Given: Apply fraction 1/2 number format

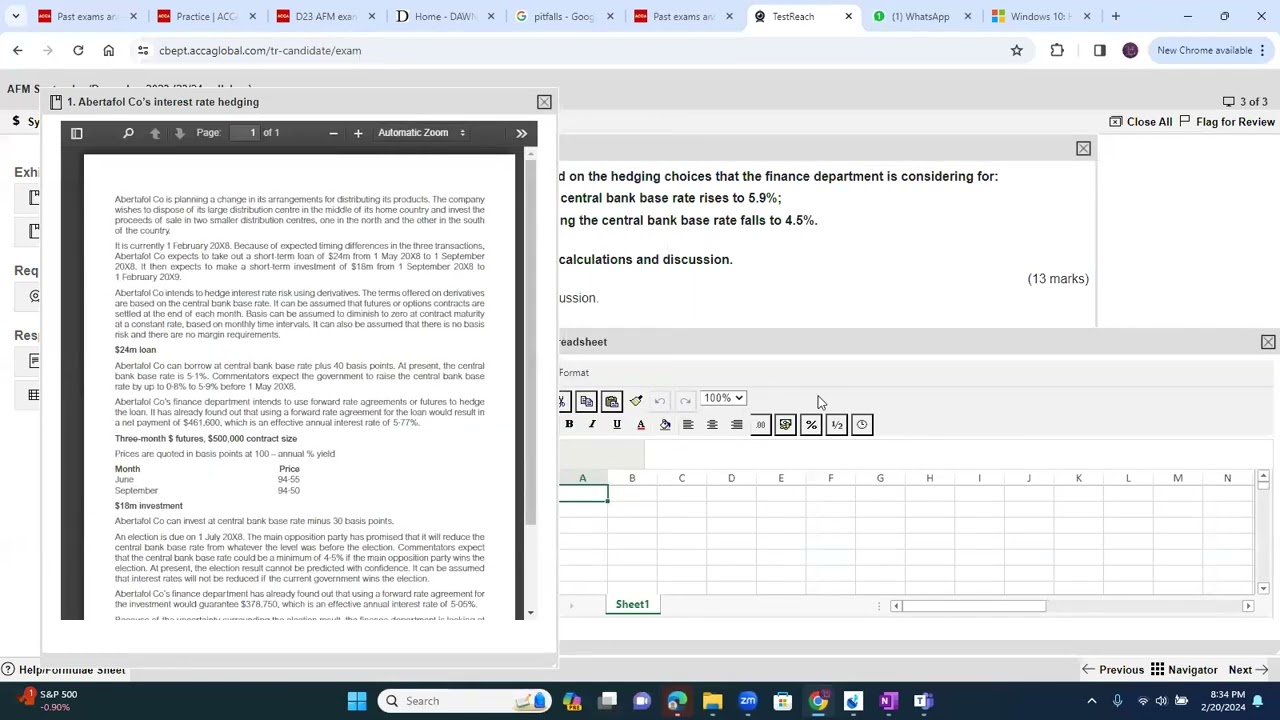Looking at the screenshot, I should click(837, 425).
